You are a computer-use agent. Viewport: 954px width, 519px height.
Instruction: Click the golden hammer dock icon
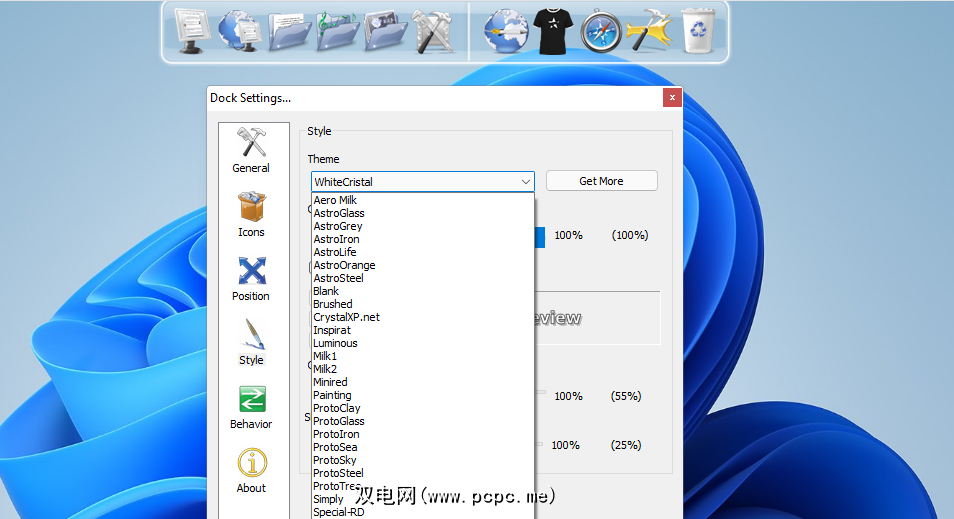click(648, 31)
